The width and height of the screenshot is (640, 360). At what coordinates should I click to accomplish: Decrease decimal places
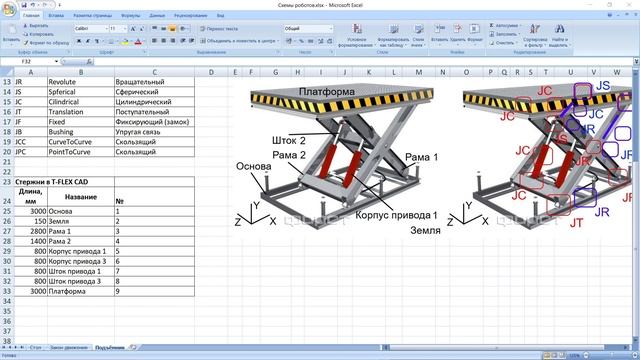329,41
